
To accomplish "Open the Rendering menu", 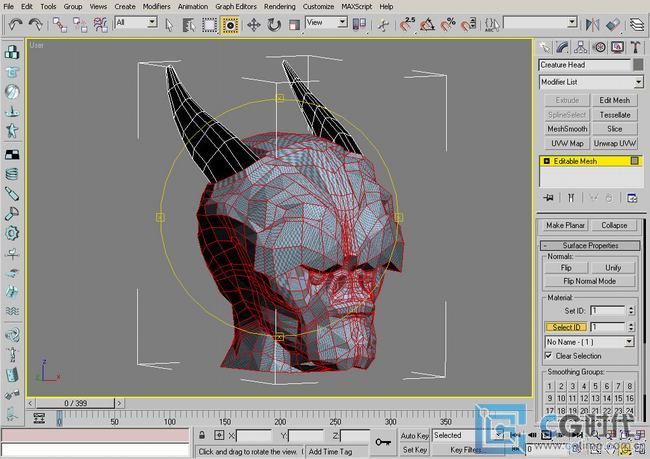I will pos(280,7).
